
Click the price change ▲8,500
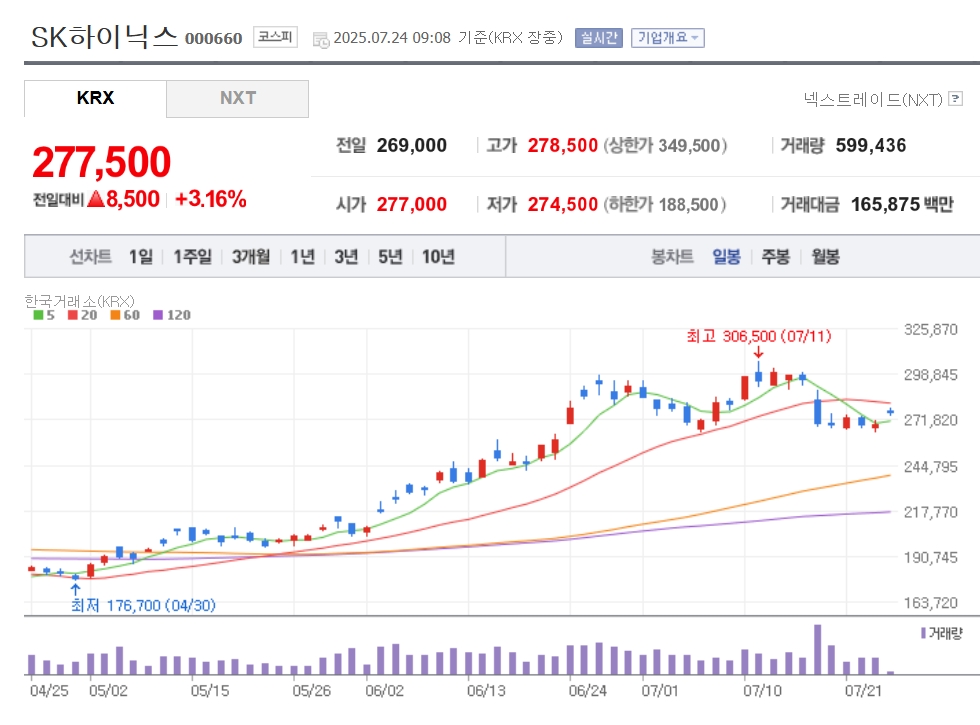click(x=123, y=199)
